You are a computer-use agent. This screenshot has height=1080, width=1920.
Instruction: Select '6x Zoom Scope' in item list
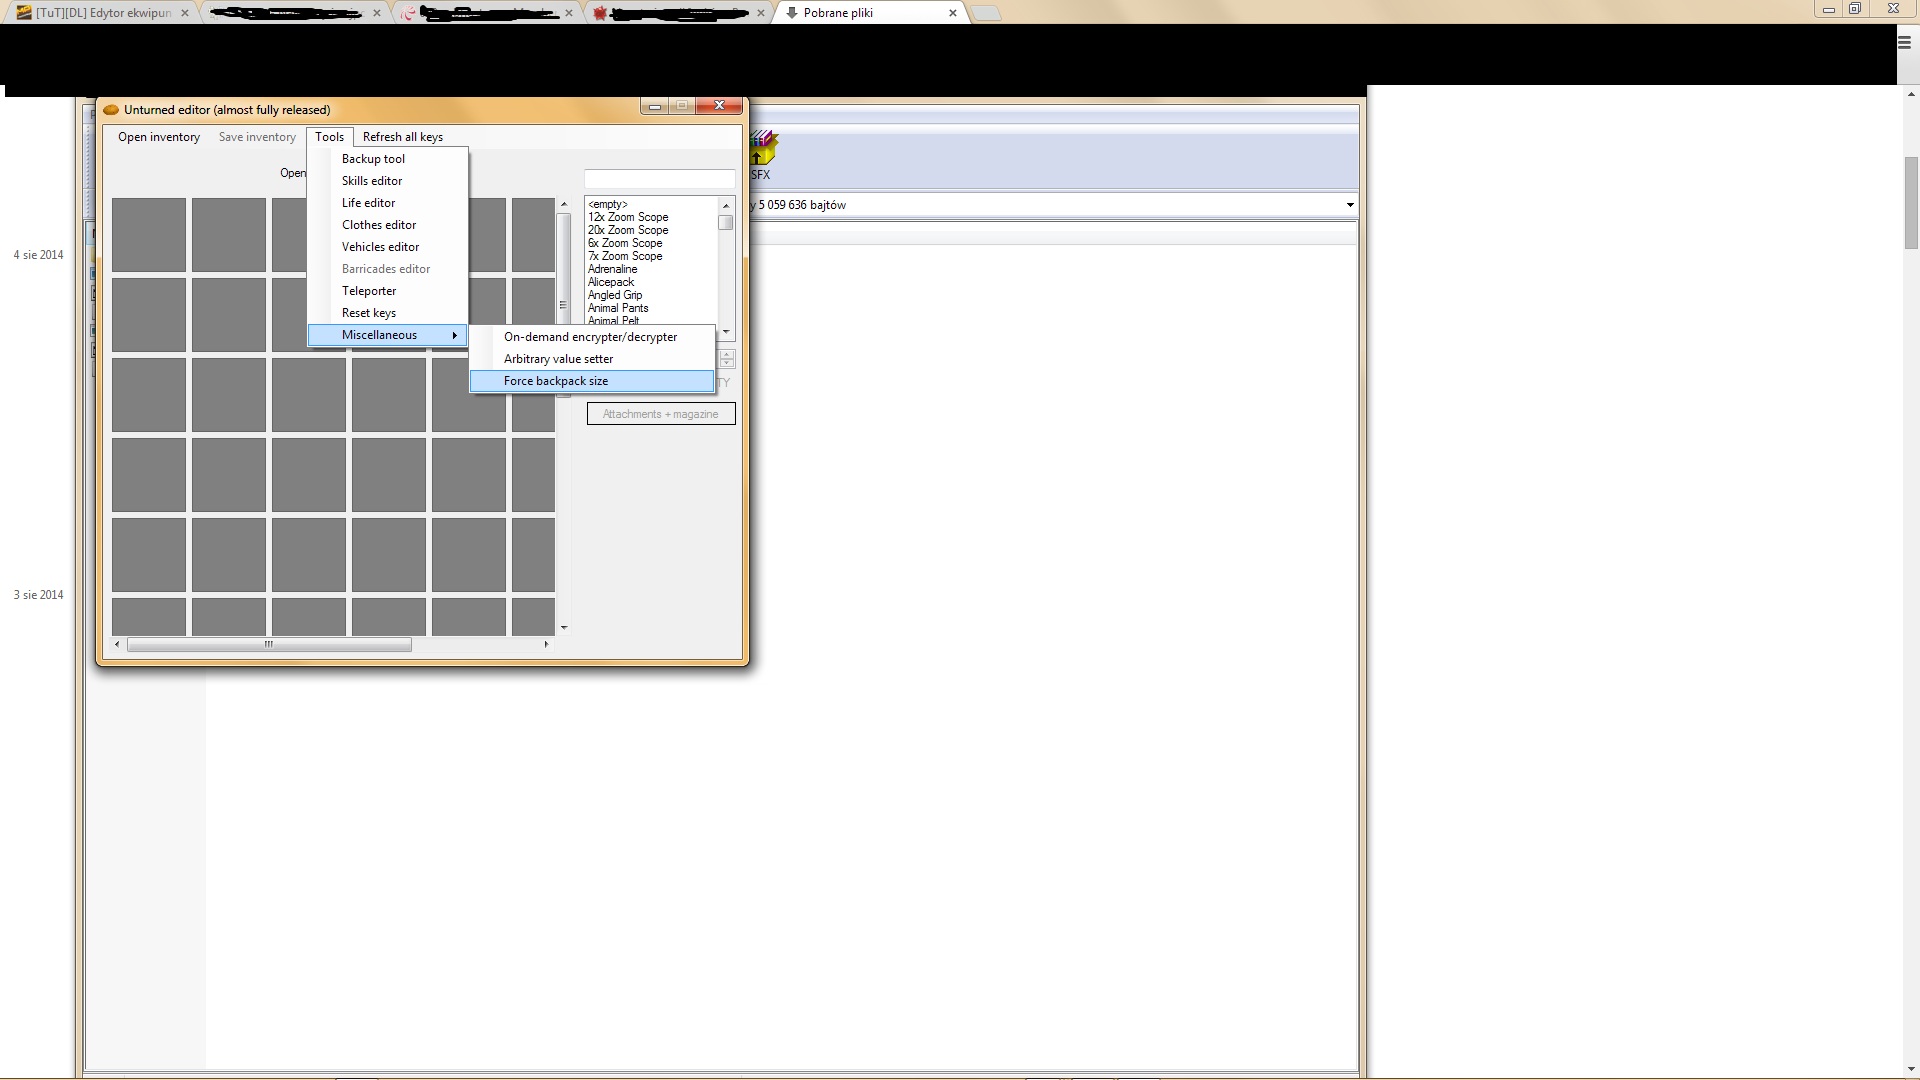(651, 243)
